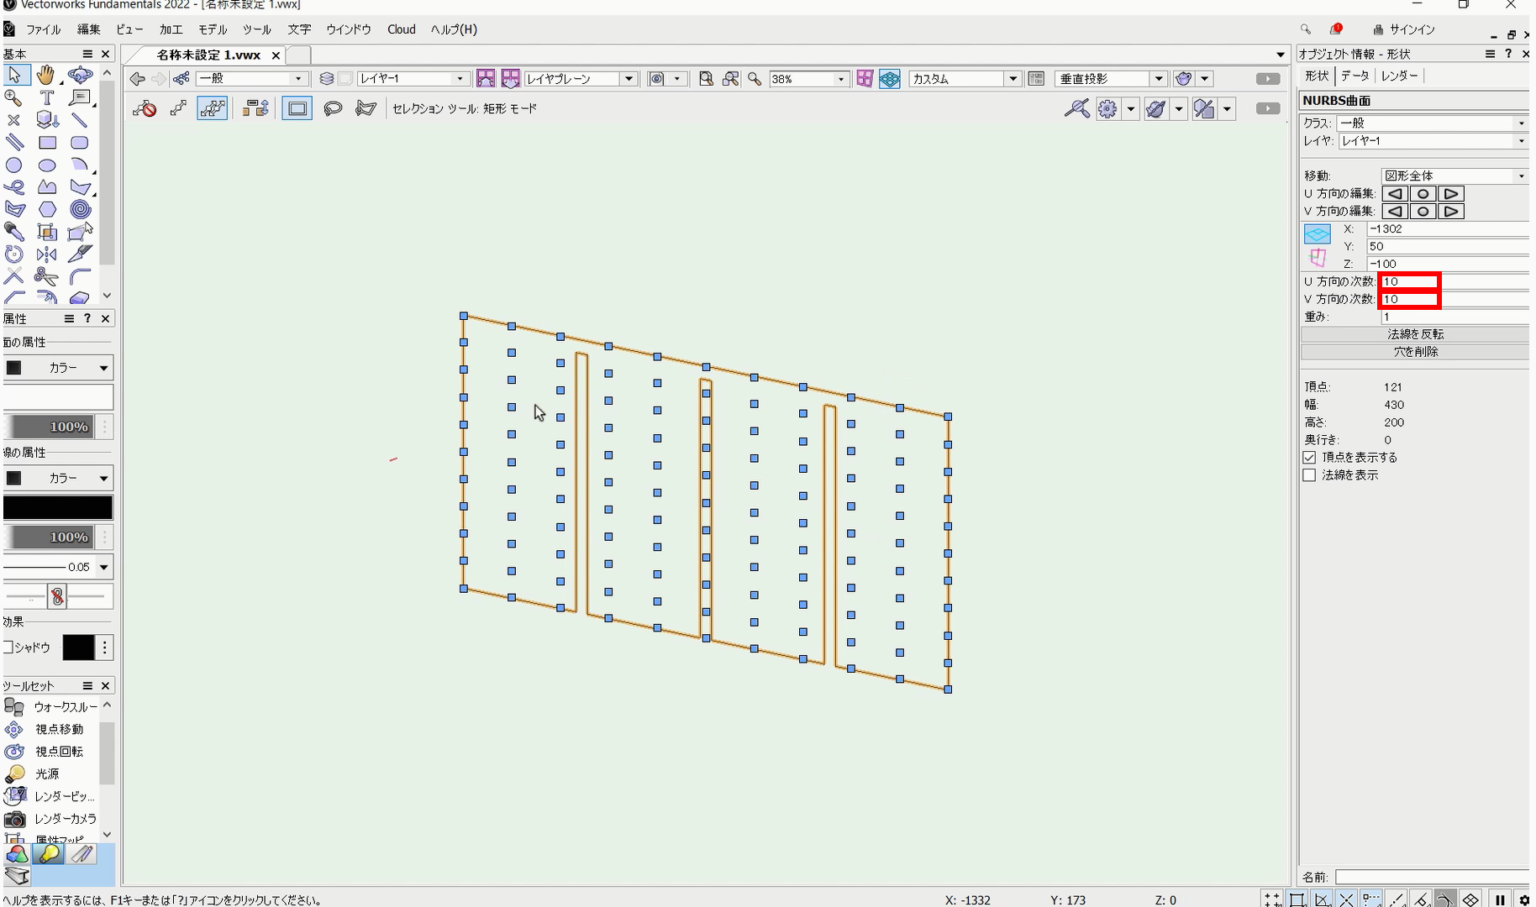Select the Flyover (view rotation) tool
Image resolution: width=1536 pixels, height=907 pixels.
[78, 75]
